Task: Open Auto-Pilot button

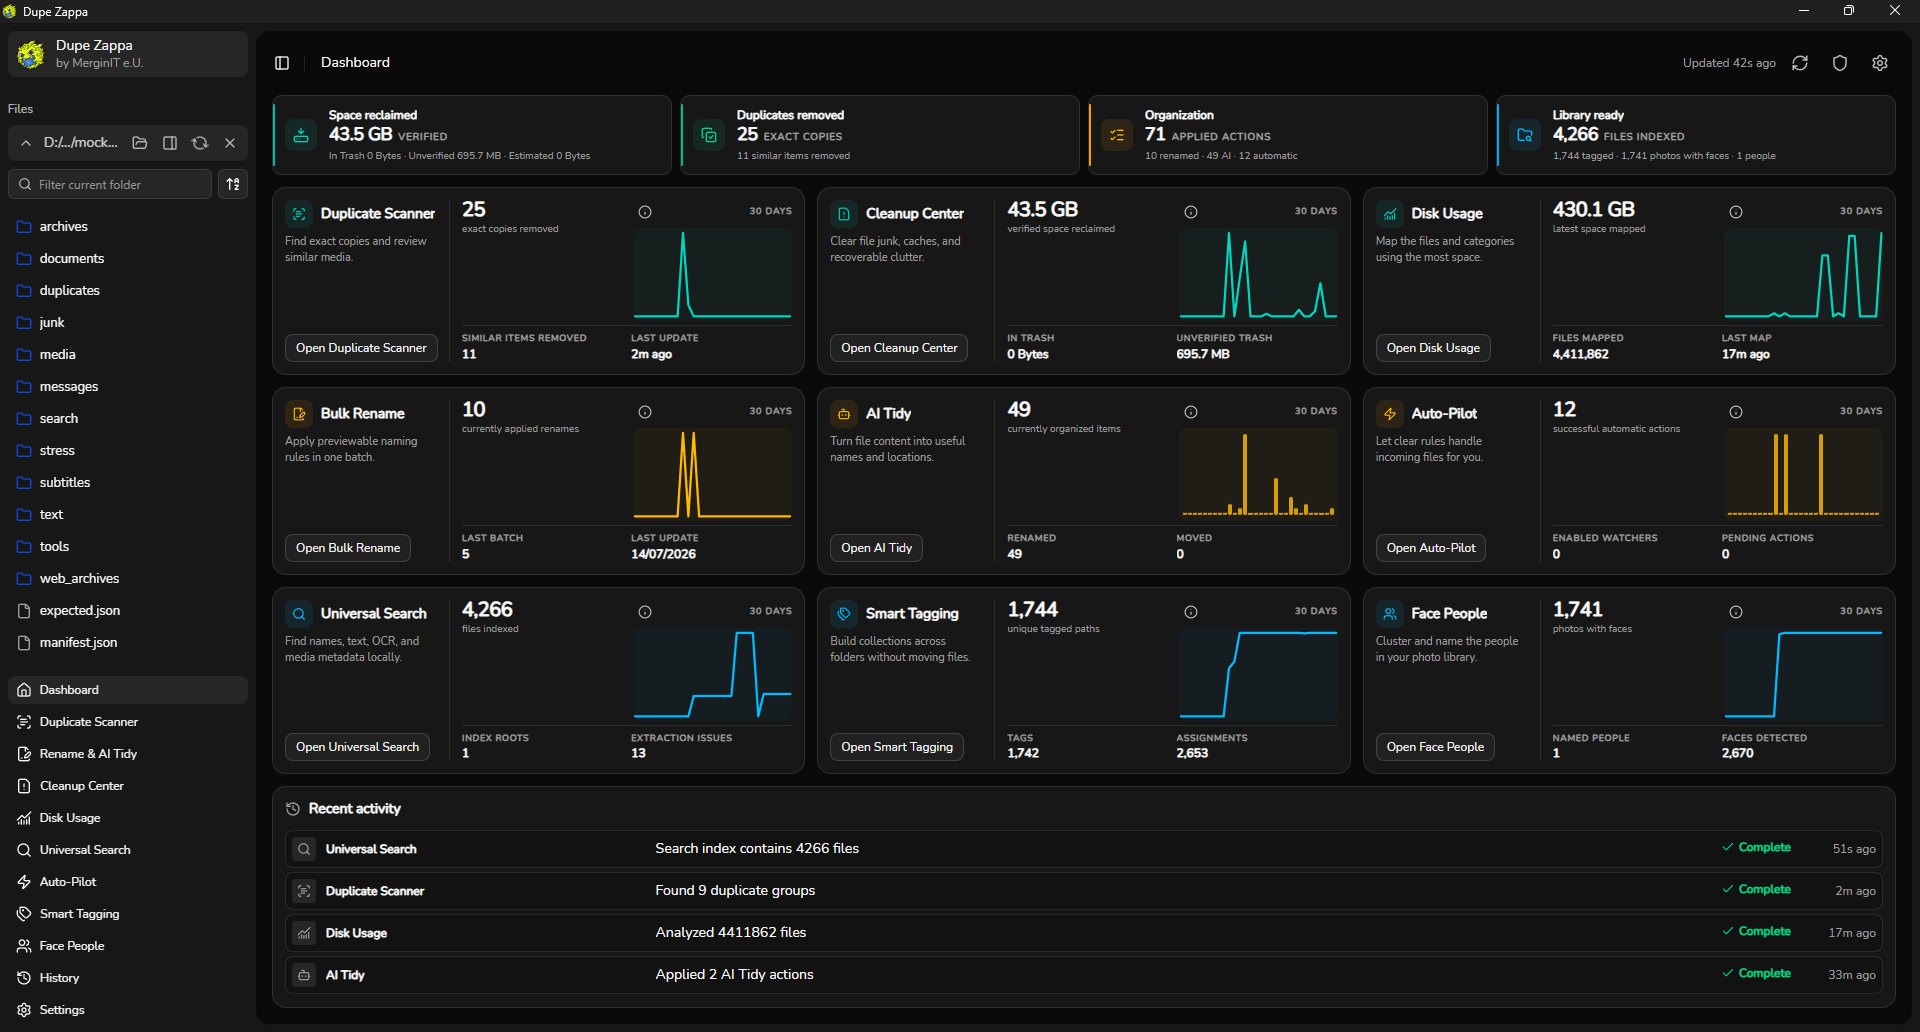Action: 1431,548
